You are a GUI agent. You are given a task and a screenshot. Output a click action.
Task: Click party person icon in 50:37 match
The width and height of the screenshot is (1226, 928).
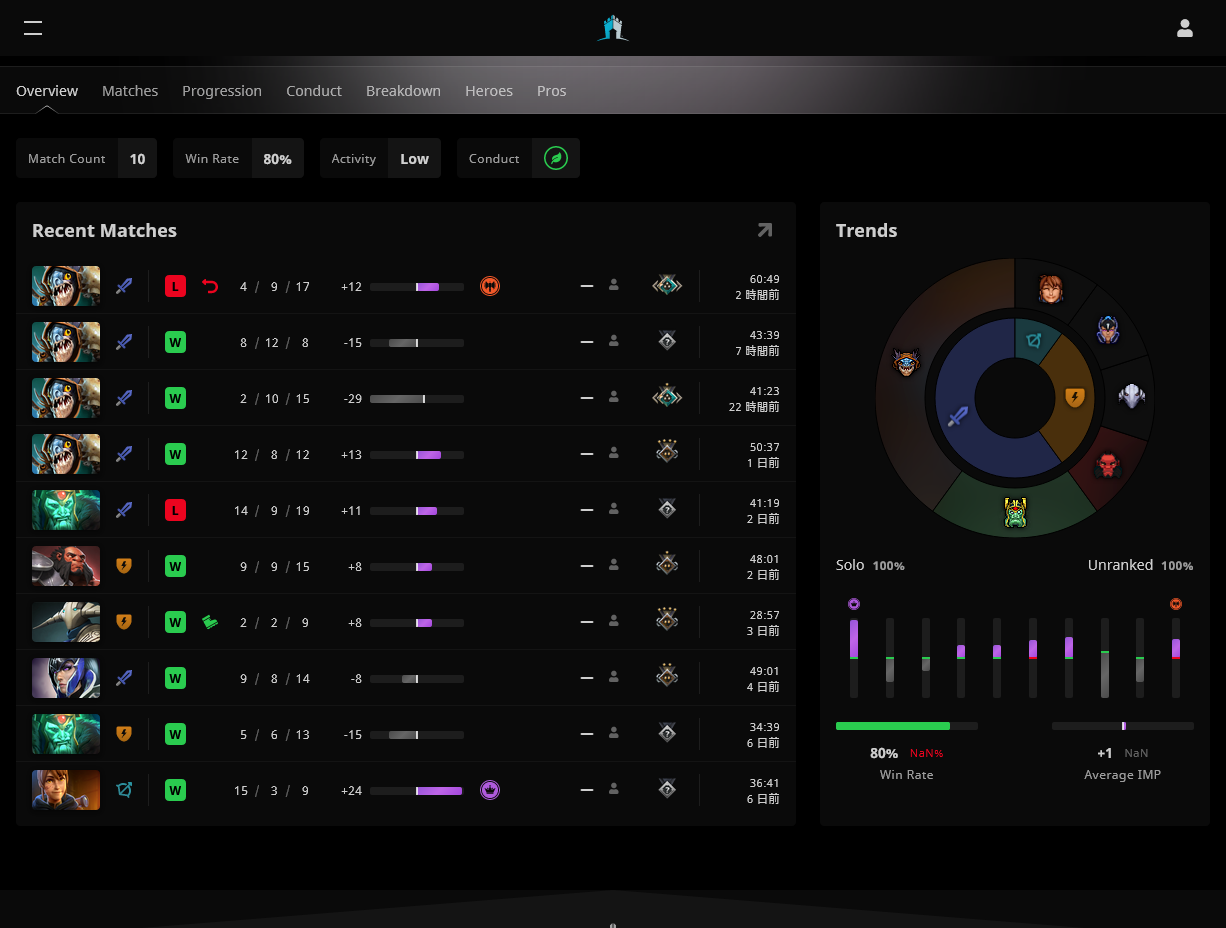coord(614,454)
